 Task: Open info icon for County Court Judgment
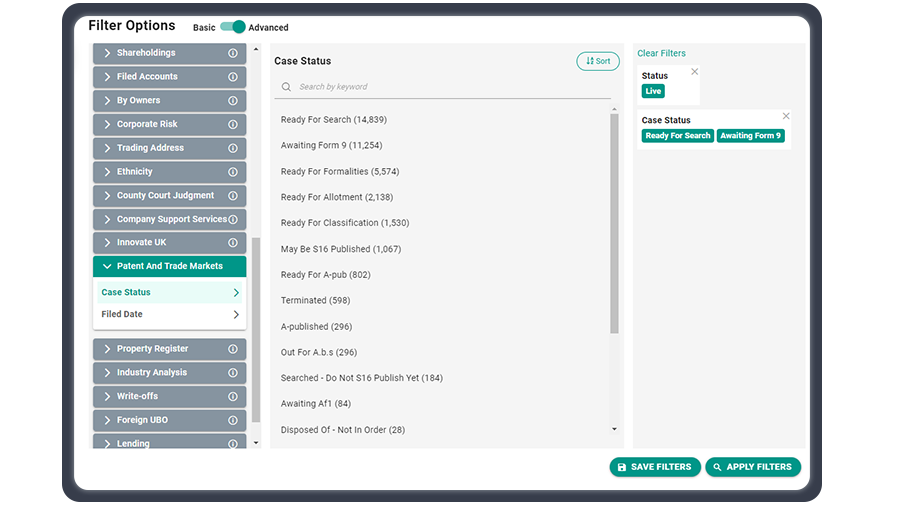233,196
